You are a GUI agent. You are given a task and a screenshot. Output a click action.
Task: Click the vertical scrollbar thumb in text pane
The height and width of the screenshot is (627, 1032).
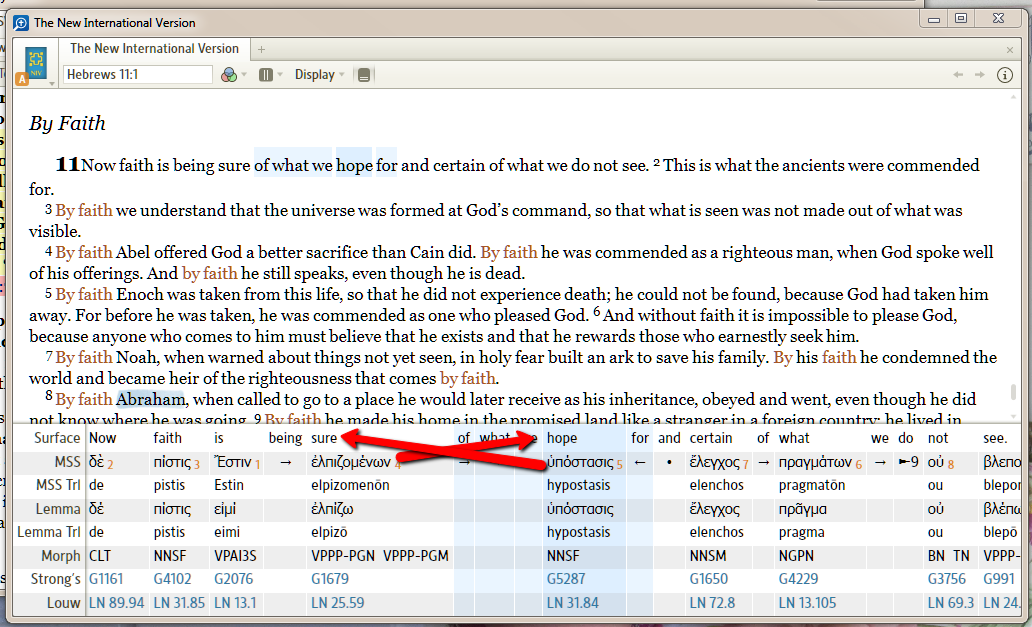click(1014, 391)
